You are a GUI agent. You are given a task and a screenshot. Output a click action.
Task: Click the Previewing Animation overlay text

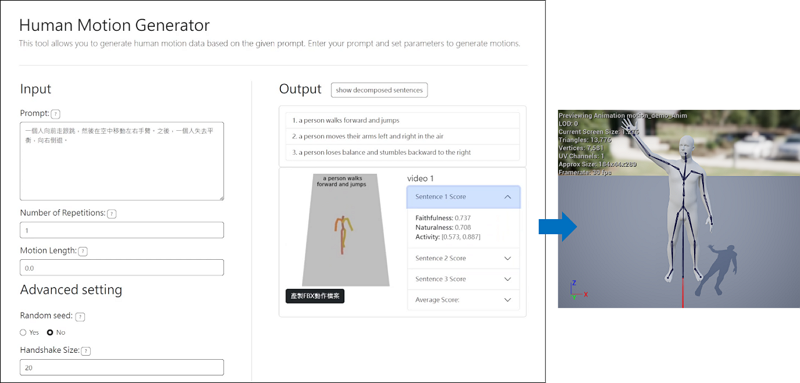(x=622, y=116)
